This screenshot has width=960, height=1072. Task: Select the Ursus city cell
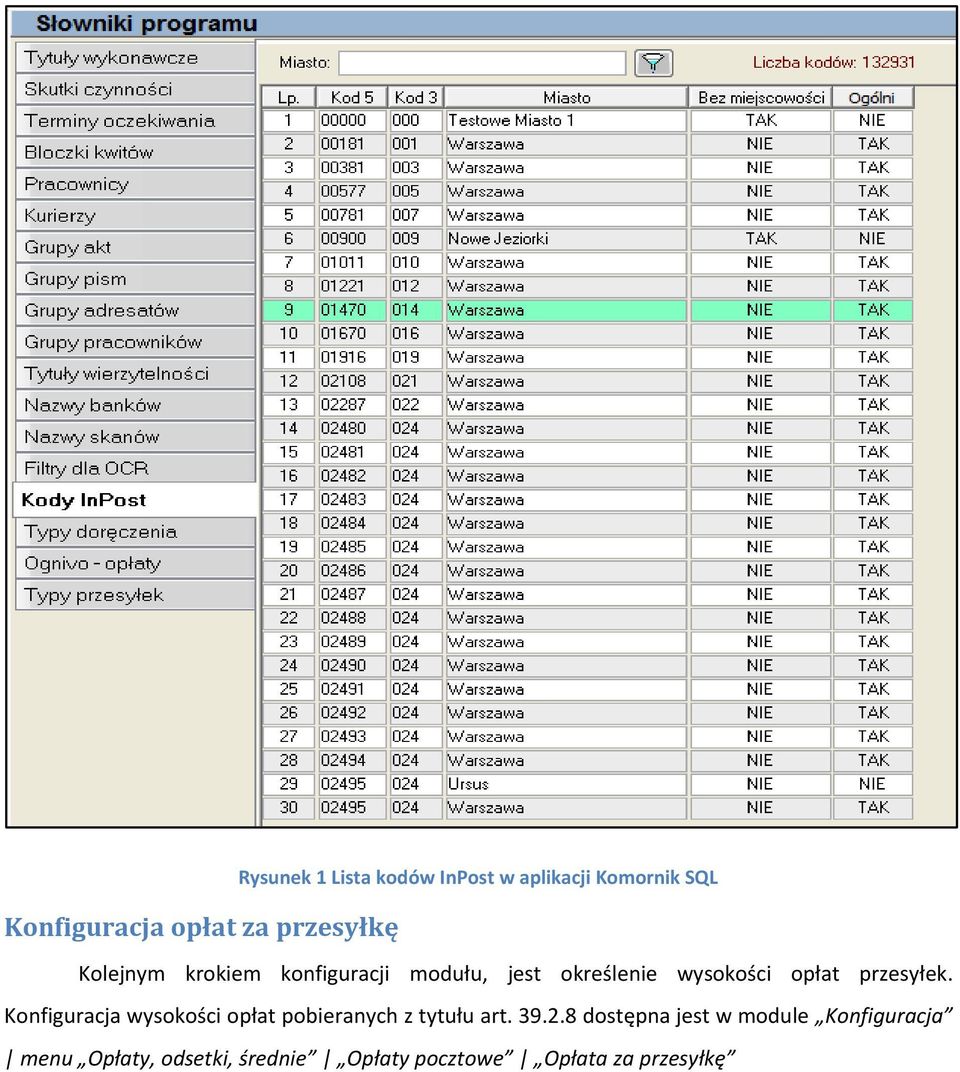[x=566, y=784]
